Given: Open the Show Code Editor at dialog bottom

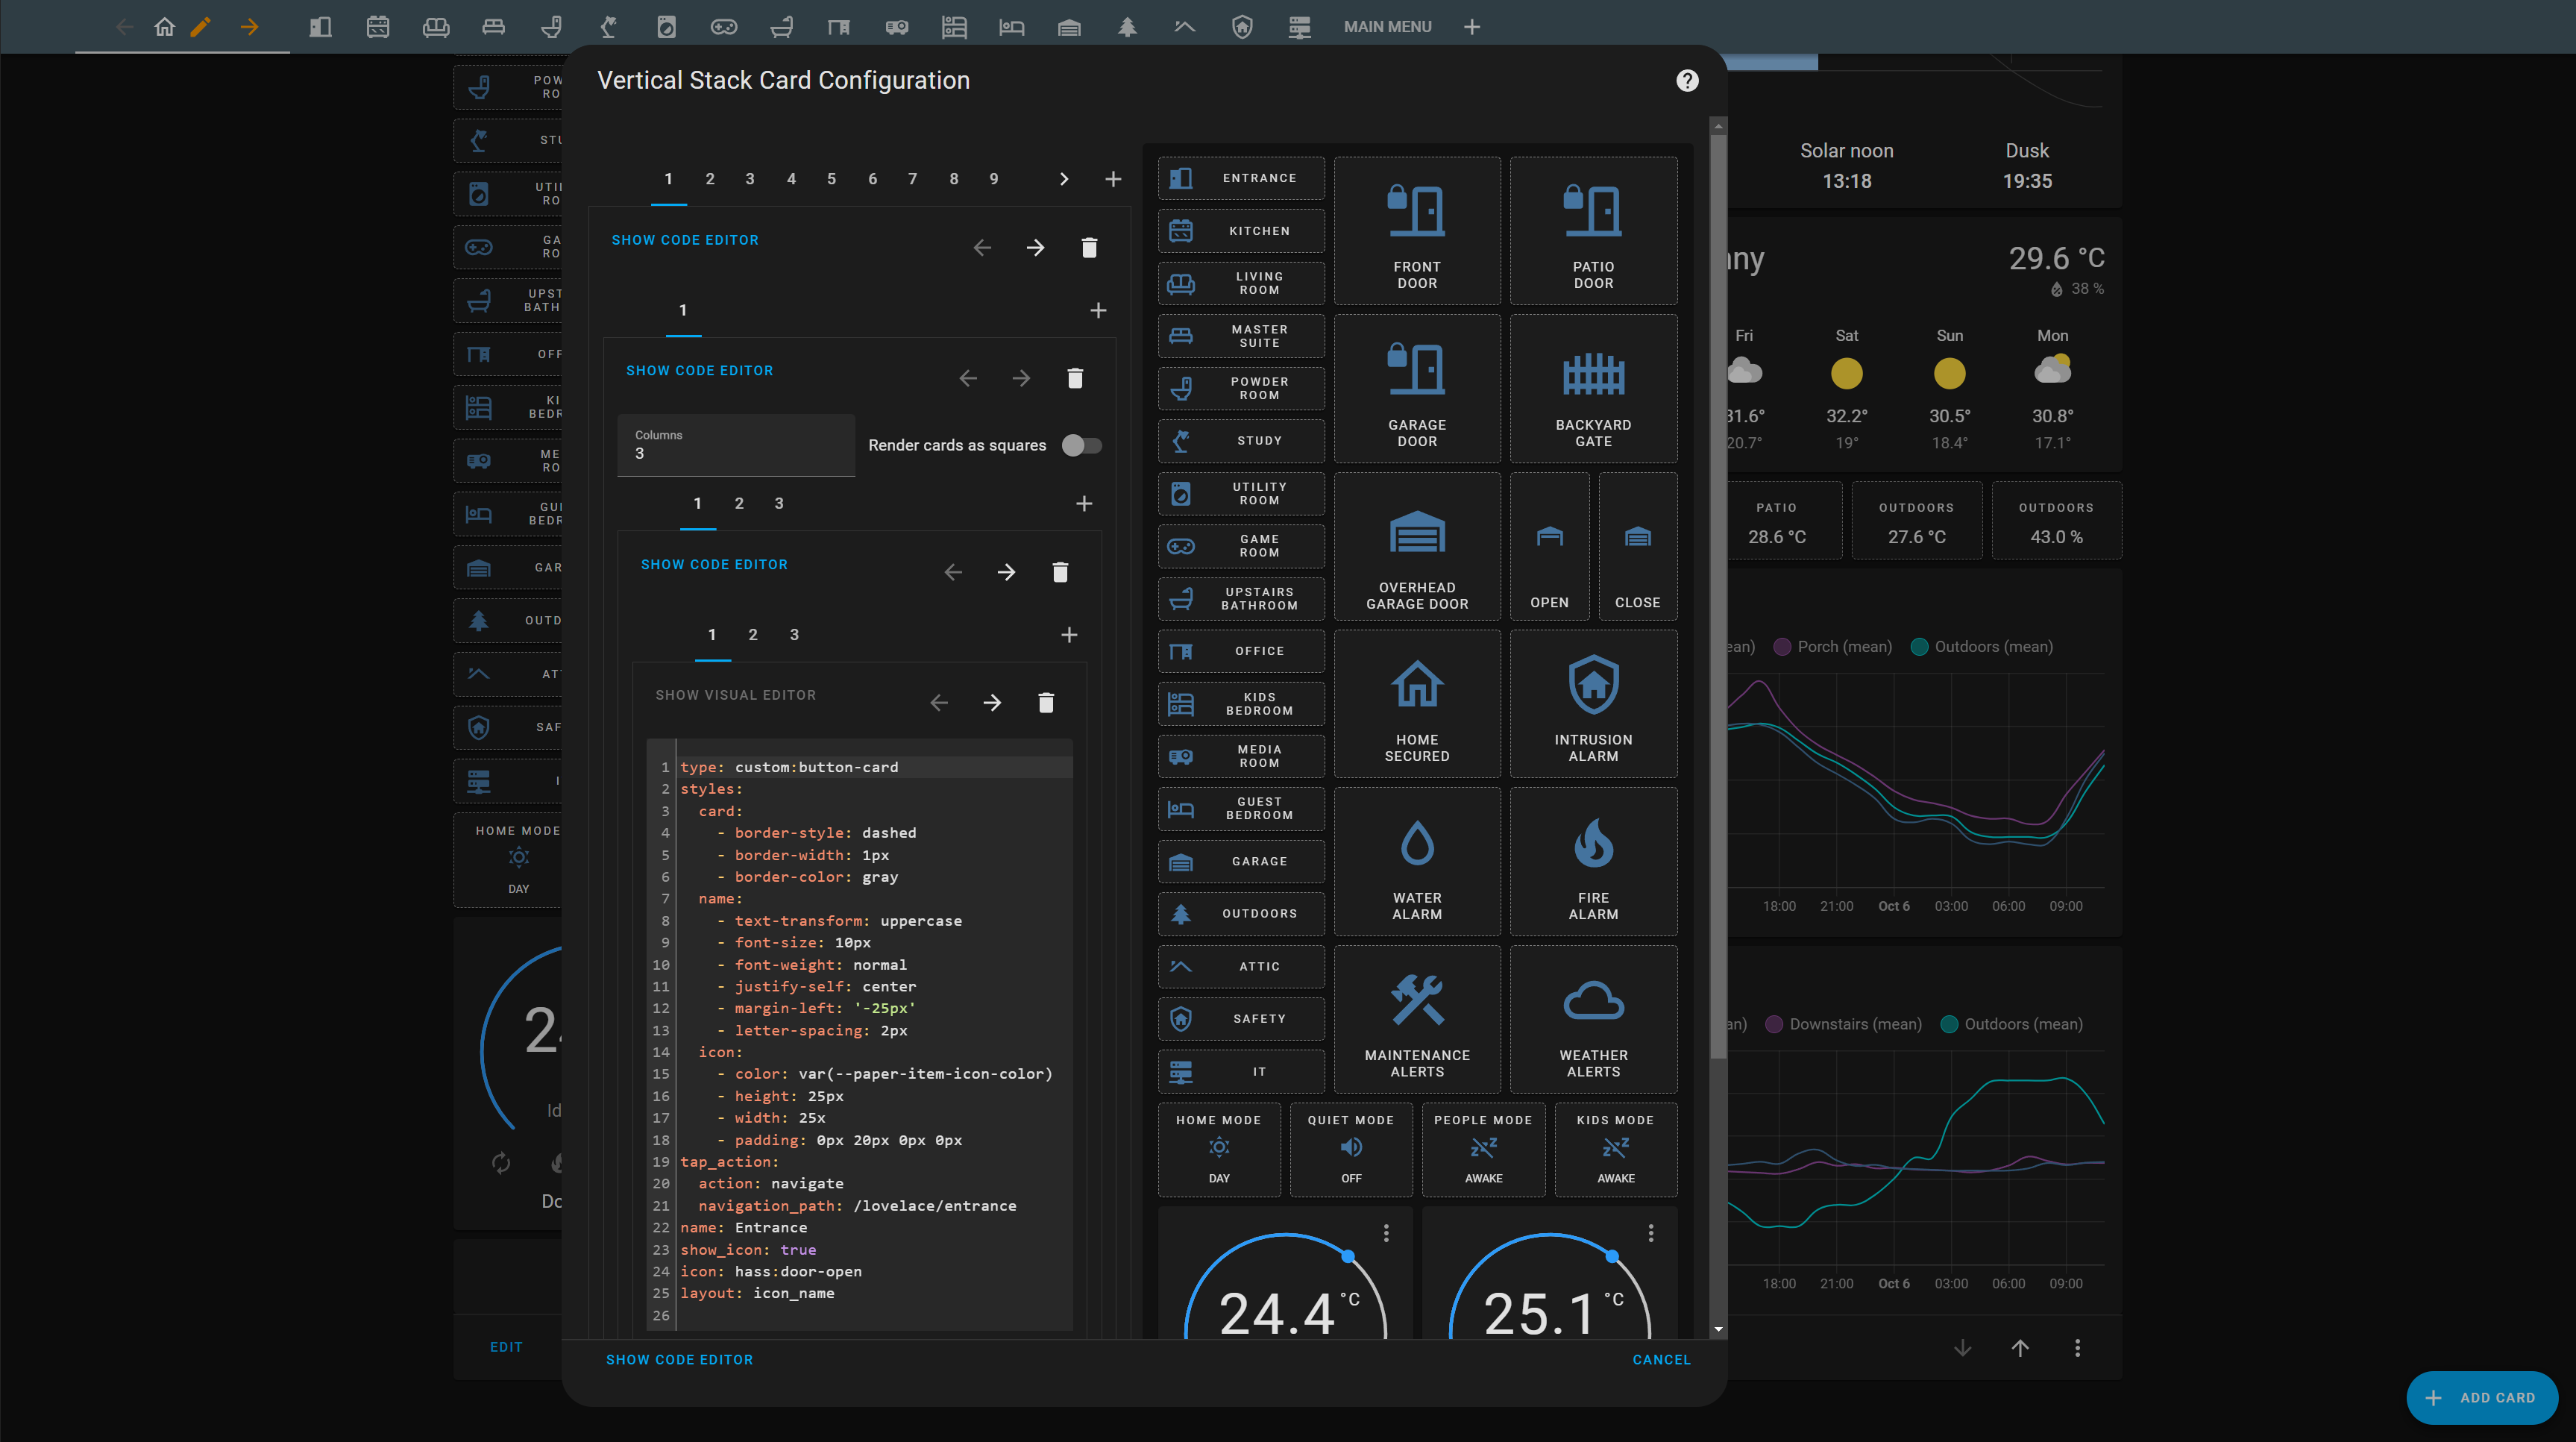Looking at the screenshot, I should click(x=679, y=1359).
